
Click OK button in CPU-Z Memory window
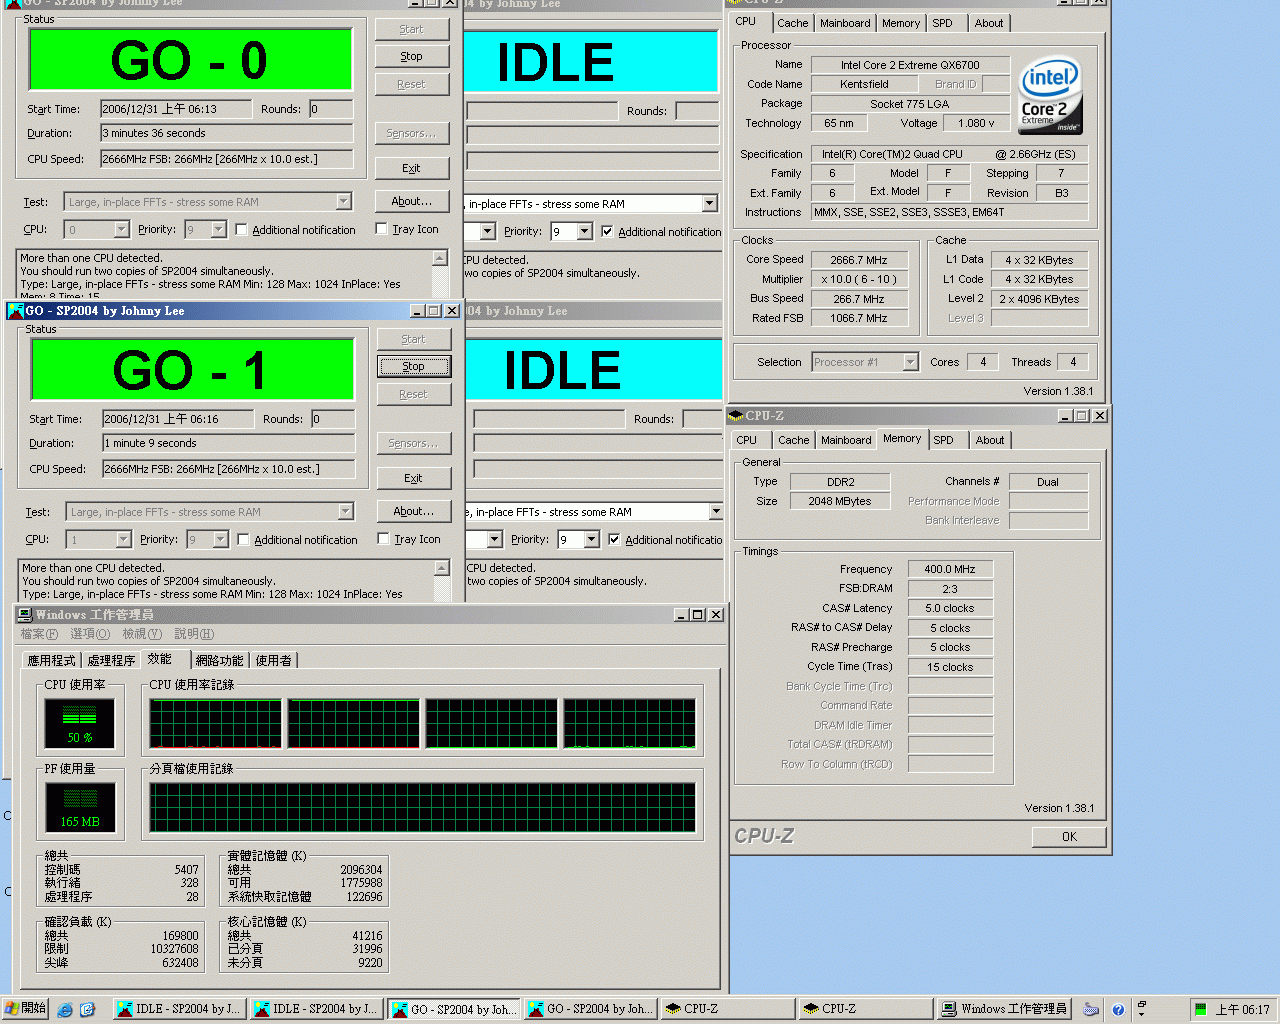click(1069, 837)
